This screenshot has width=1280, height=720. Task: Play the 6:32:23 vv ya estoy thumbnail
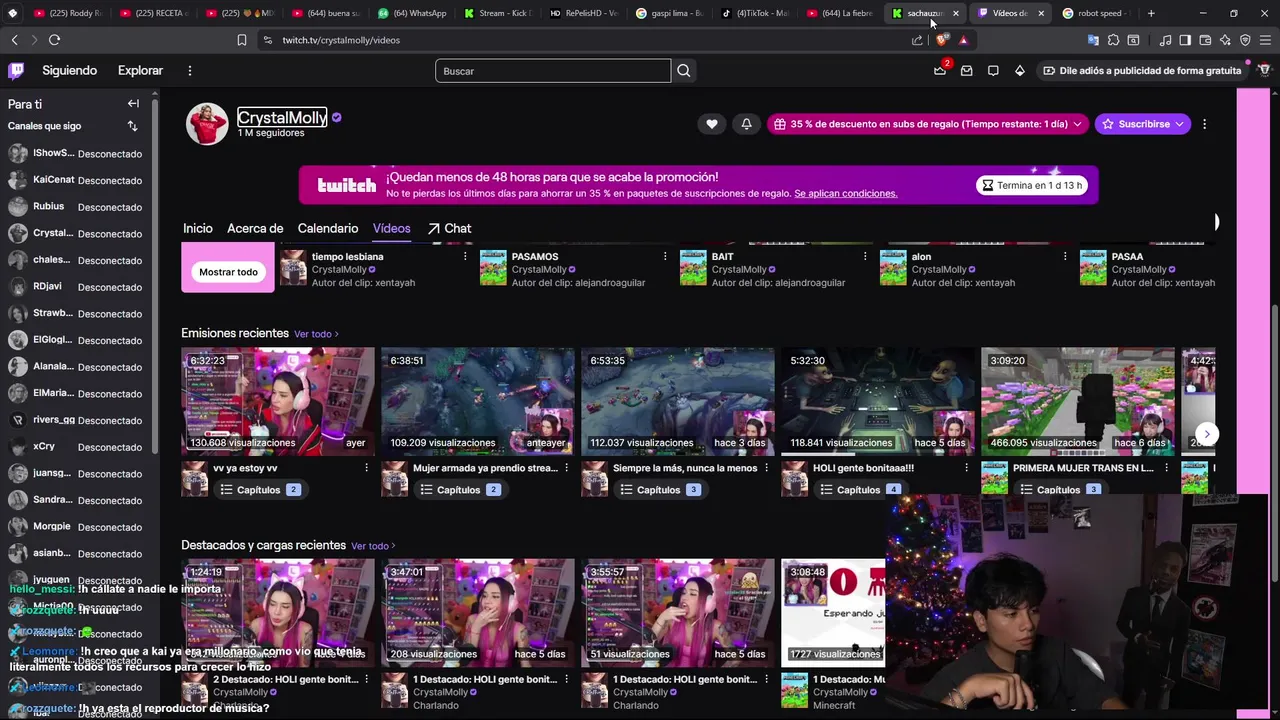[x=278, y=402]
